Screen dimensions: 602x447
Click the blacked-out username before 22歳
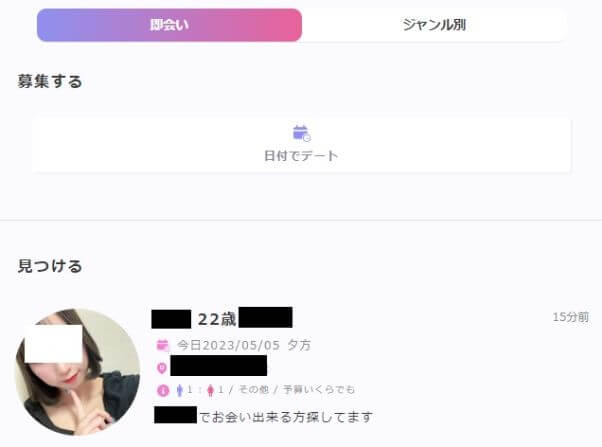pyautogui.click(x=171, y=319)
